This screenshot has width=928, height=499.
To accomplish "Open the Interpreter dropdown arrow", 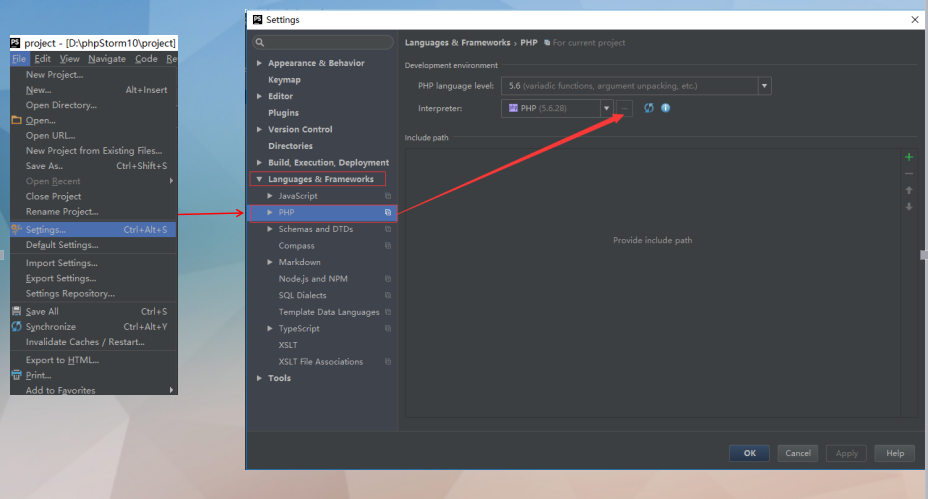I will point(607,108).
